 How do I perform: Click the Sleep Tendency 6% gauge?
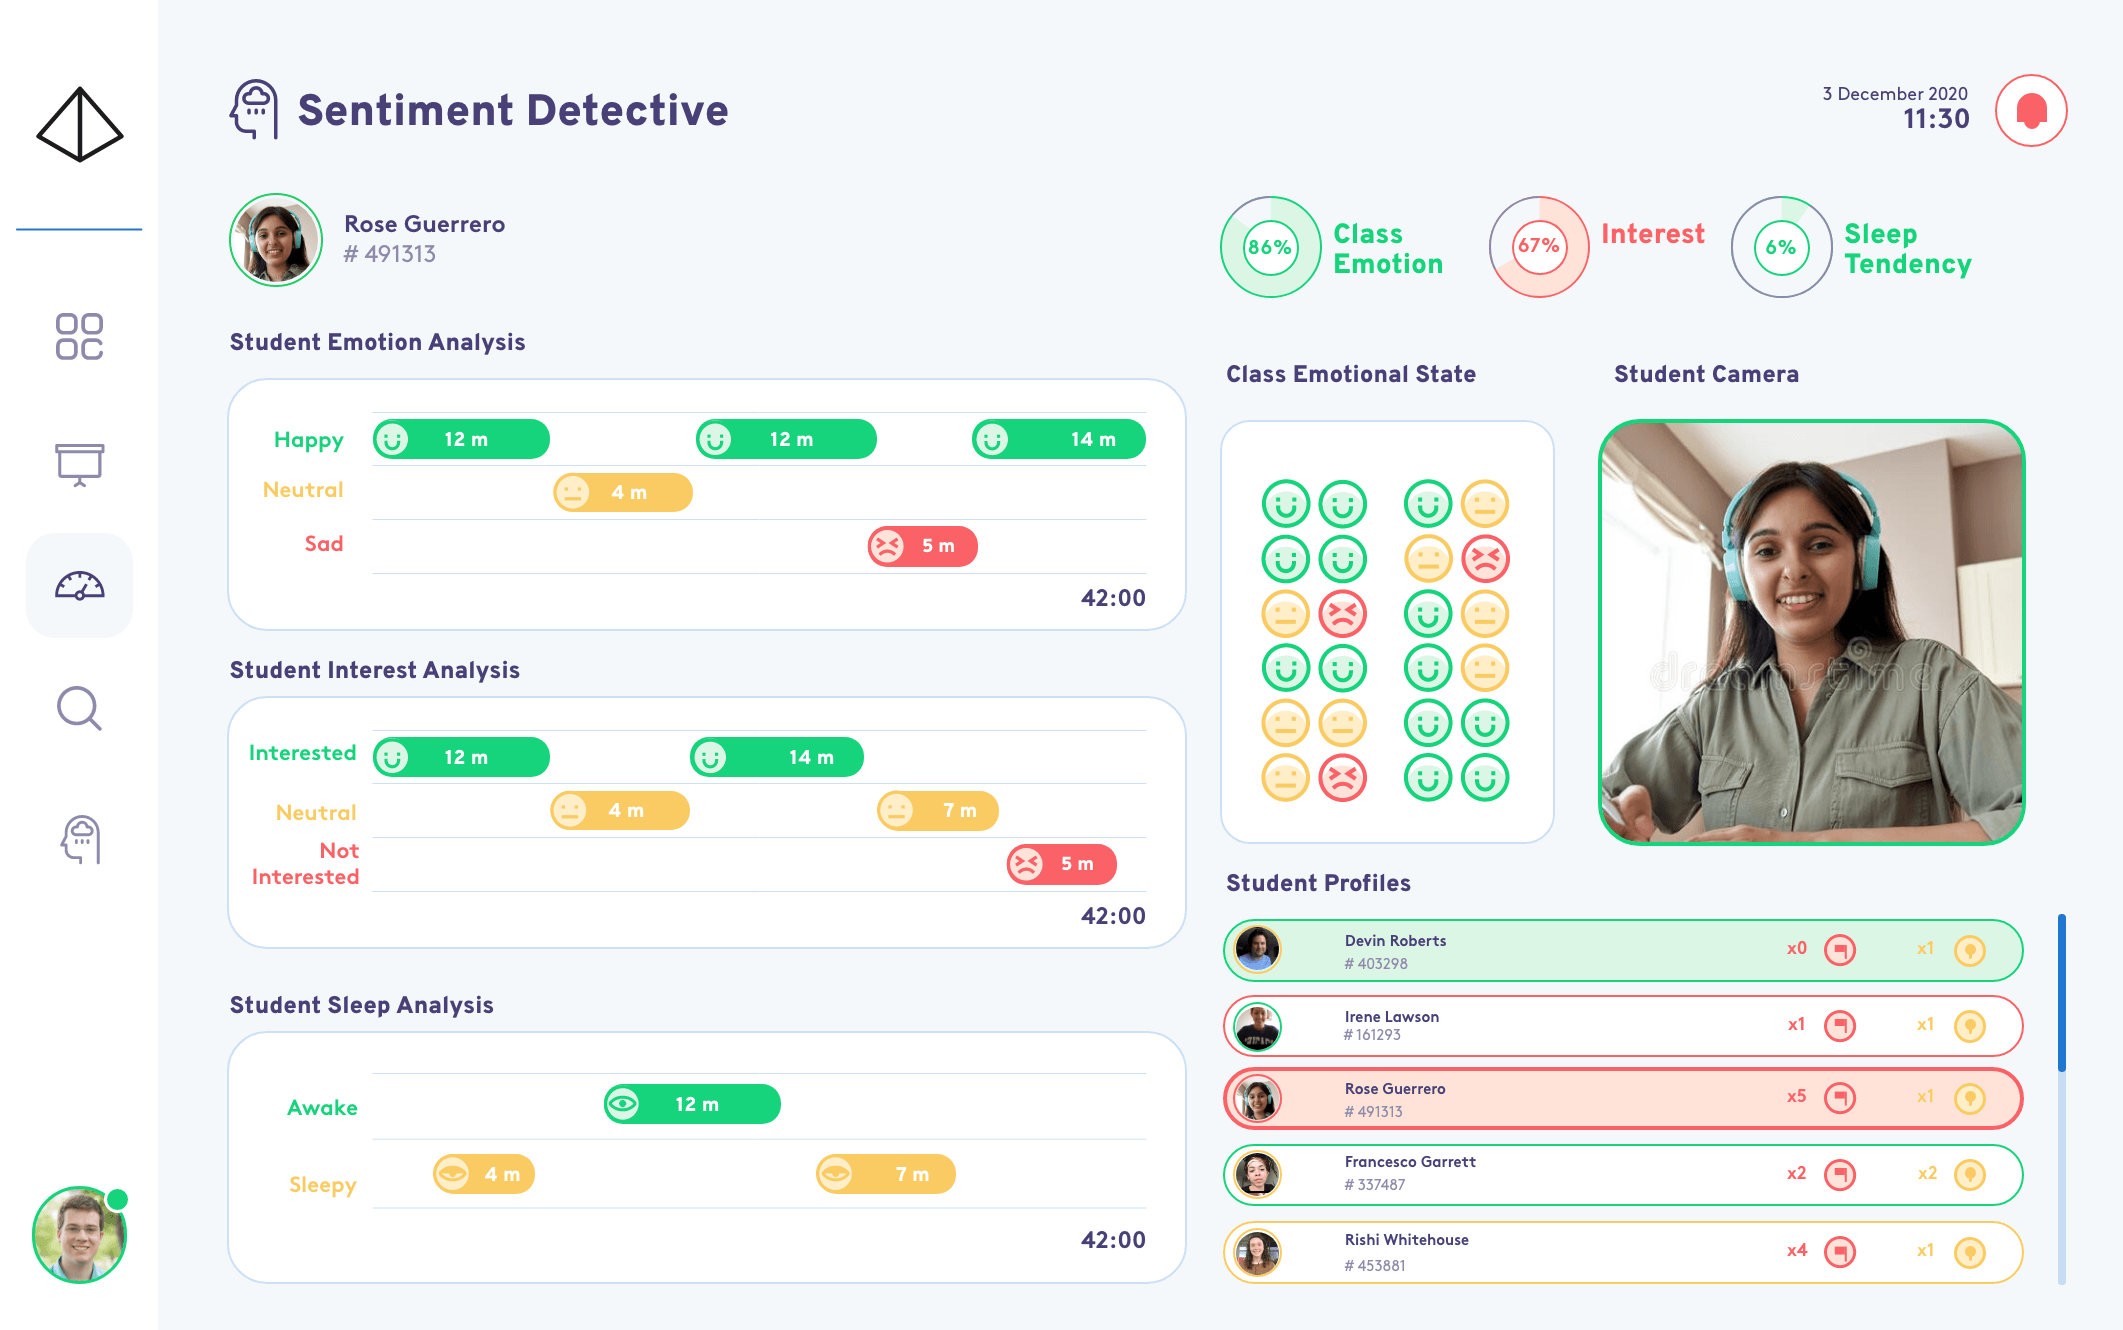[x=1780, y=247]
